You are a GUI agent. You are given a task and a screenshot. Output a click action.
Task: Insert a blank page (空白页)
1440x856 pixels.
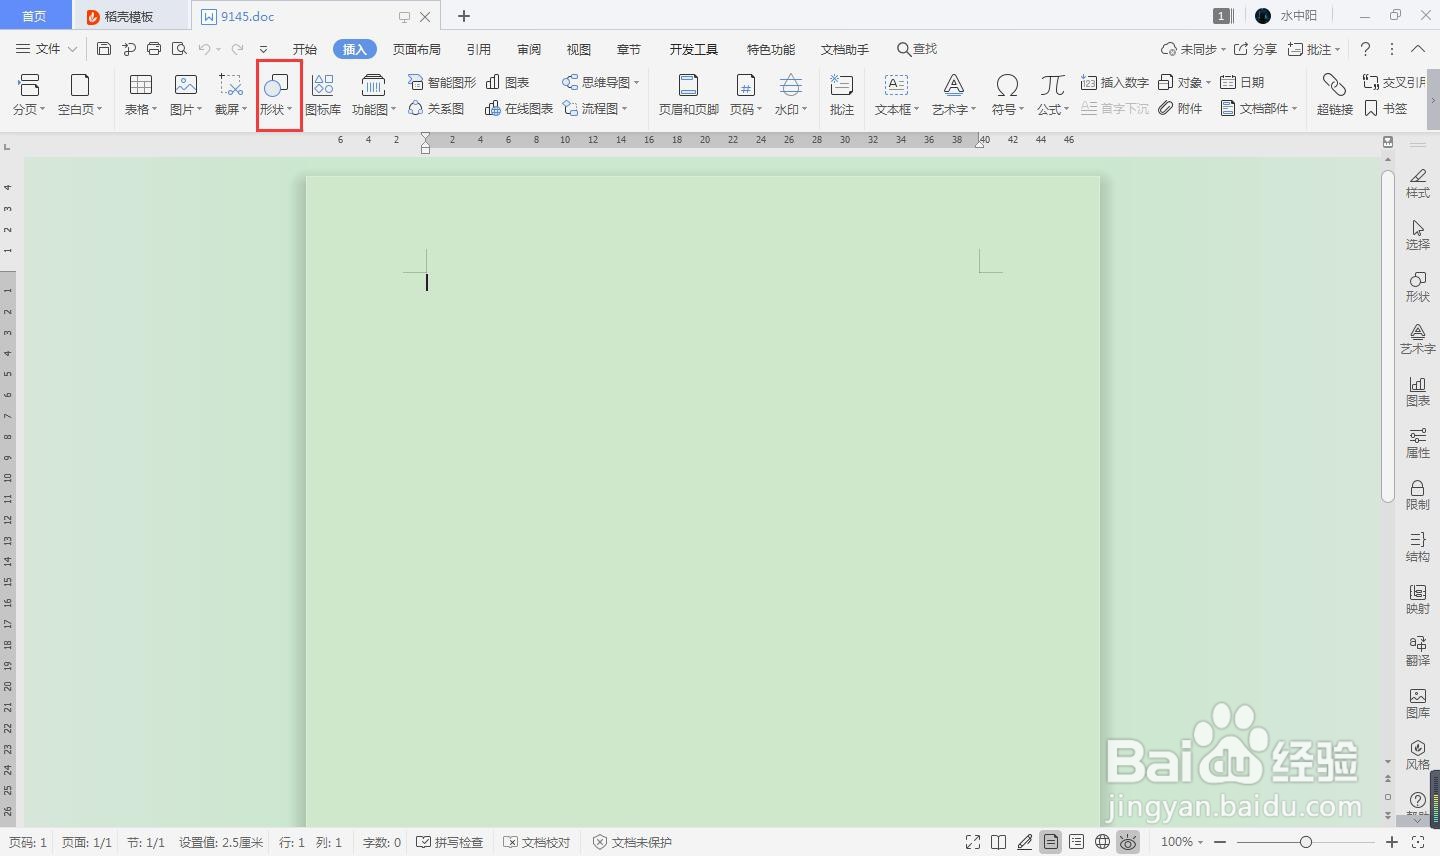[x=80, y=95]
